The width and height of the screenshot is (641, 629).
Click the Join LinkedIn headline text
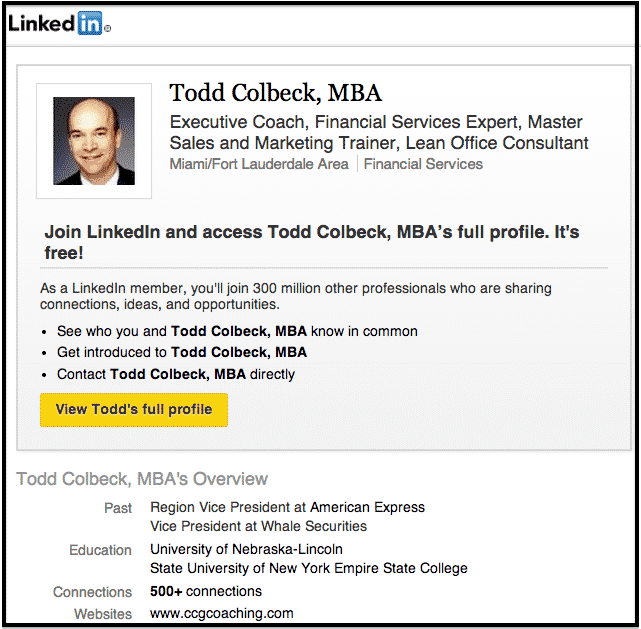click(x=312, y=241)
